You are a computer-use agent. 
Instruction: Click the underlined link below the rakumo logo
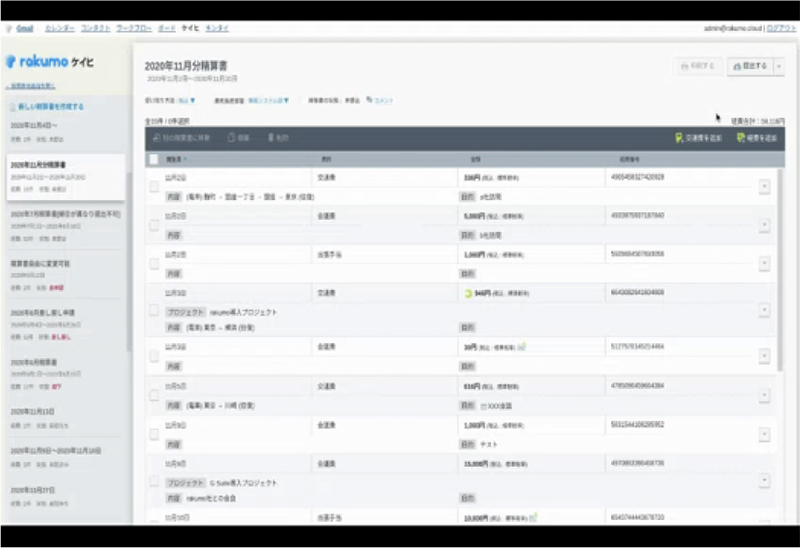coord(31,86)
